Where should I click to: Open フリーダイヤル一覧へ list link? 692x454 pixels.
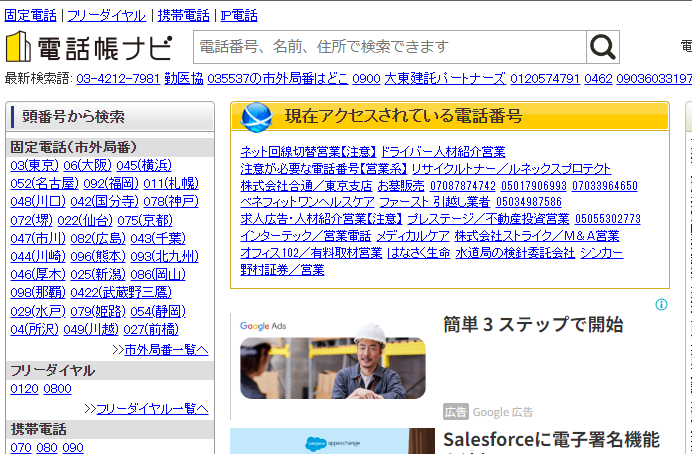tap(152, 409)
